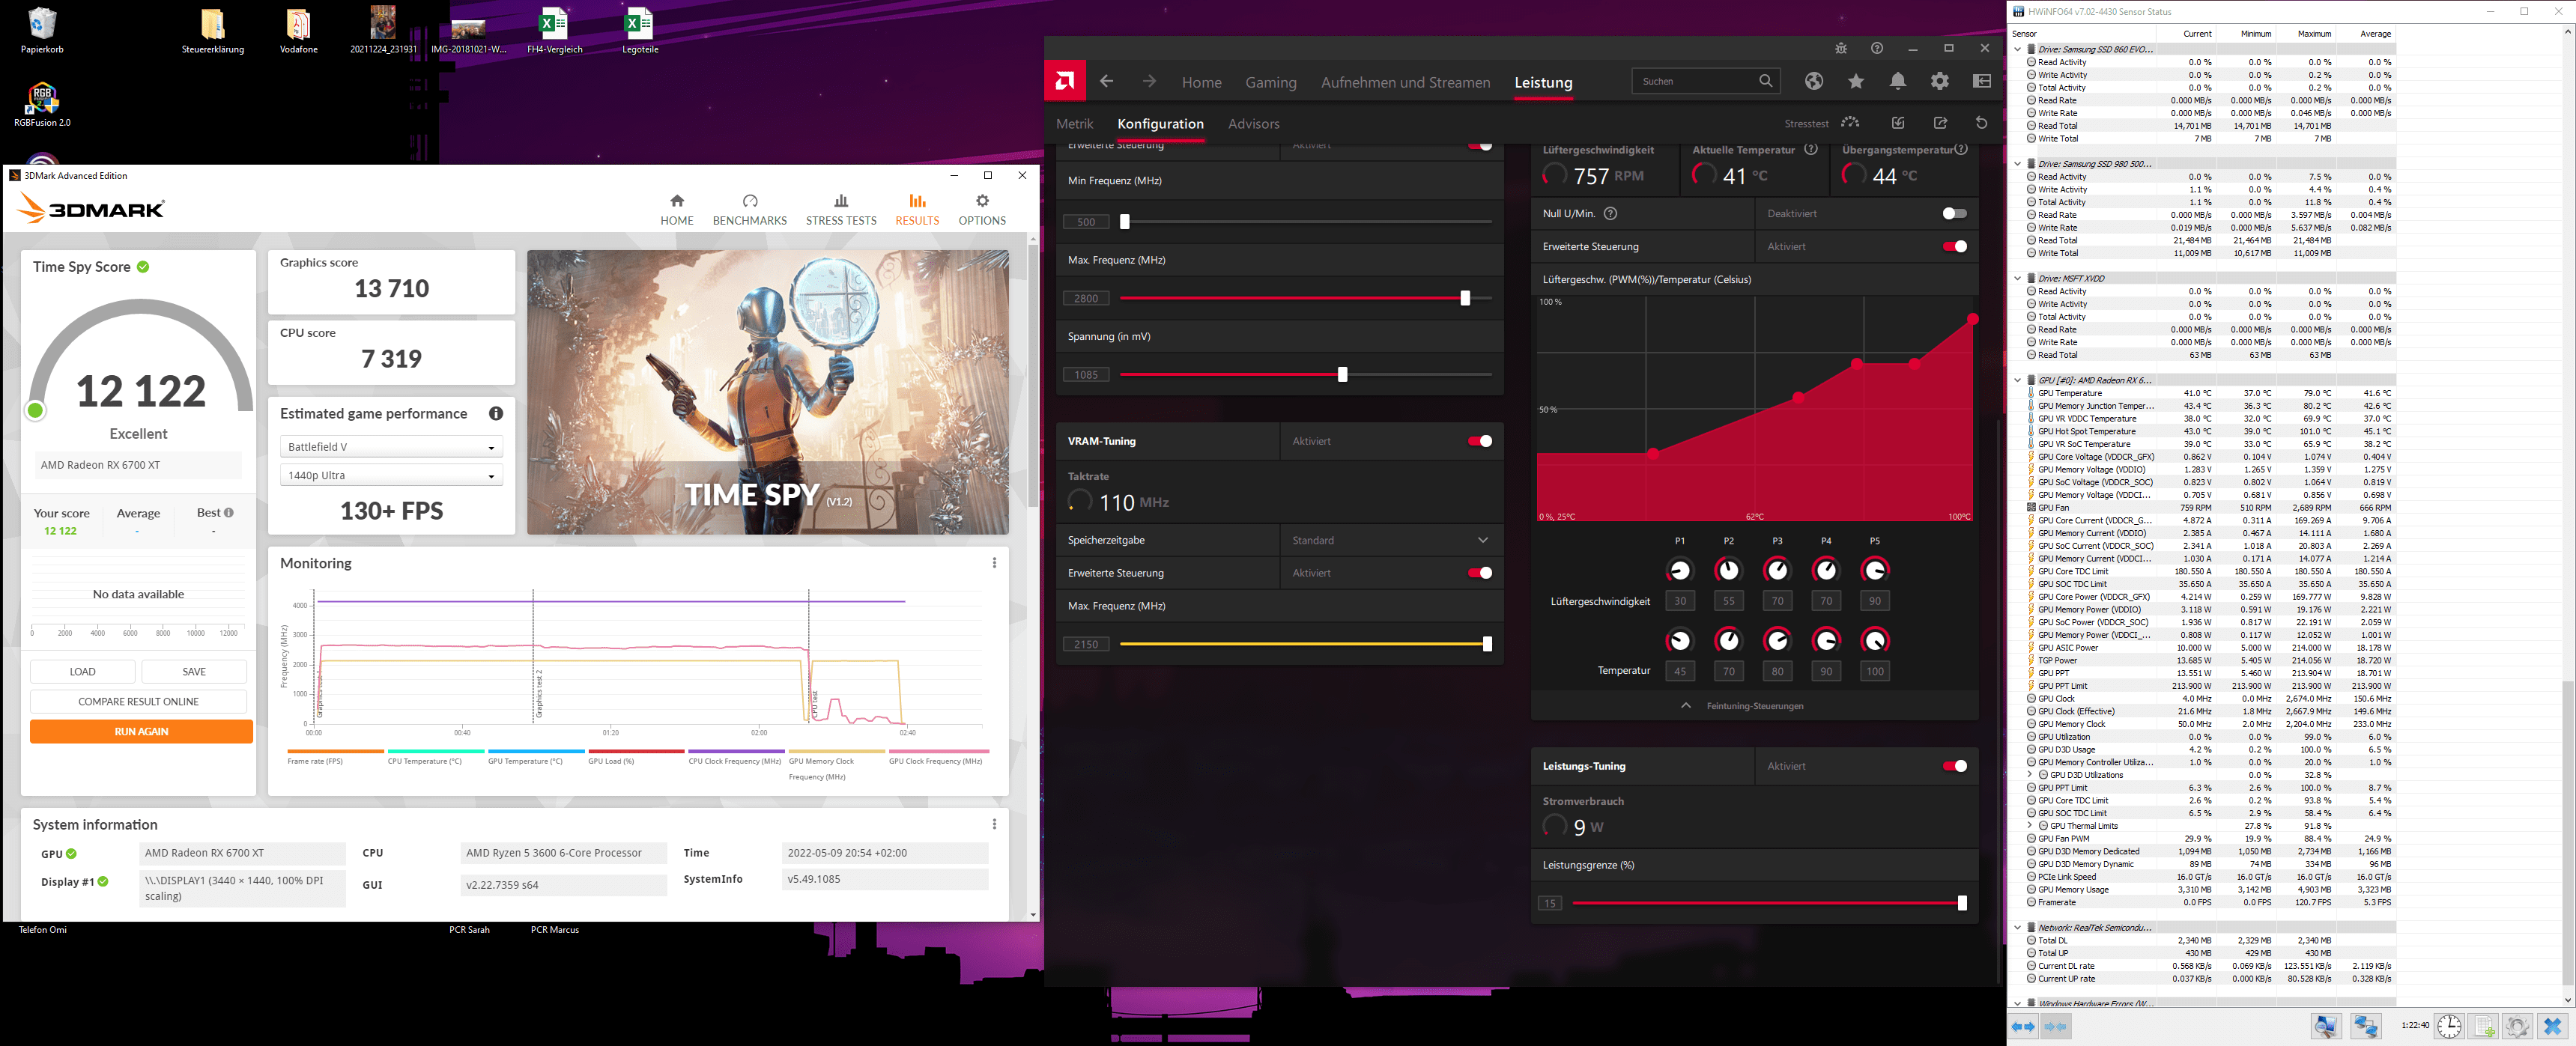Toggle VRAM Erweiterte Steuerung switch
2576x1046 pixels.
(x=1479, y=573)
